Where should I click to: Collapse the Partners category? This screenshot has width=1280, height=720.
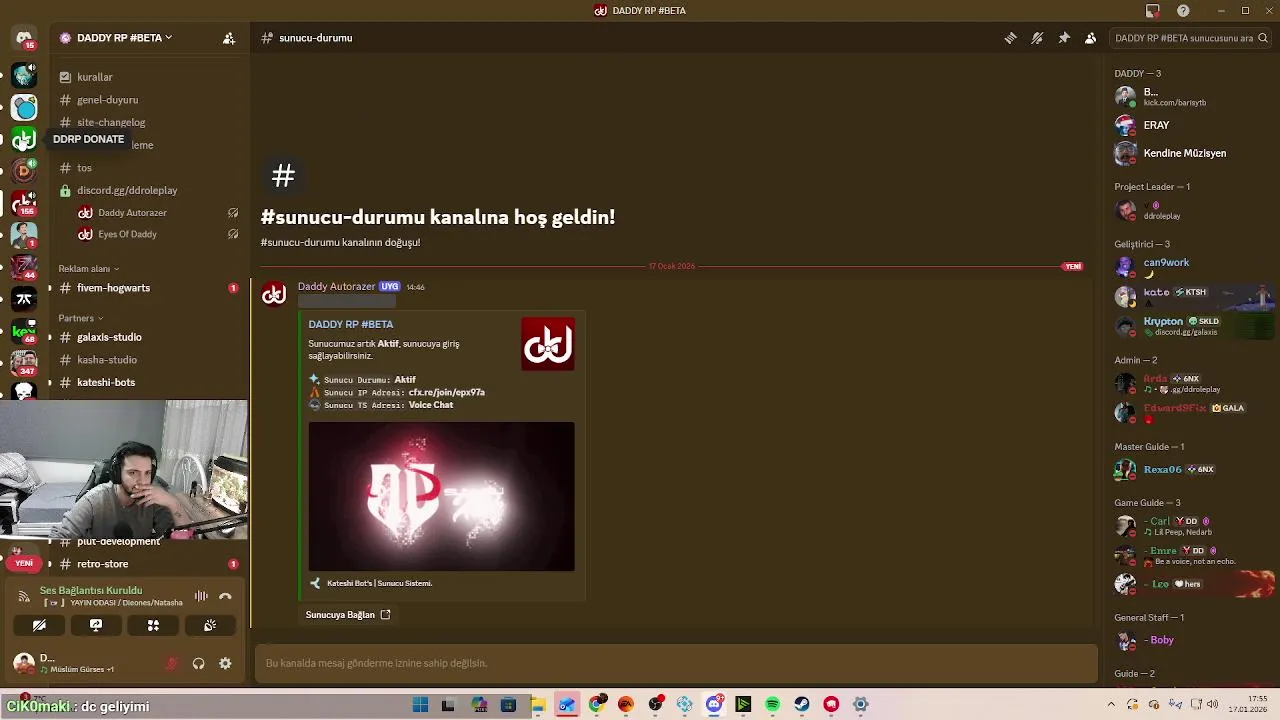tap(80, 318)
